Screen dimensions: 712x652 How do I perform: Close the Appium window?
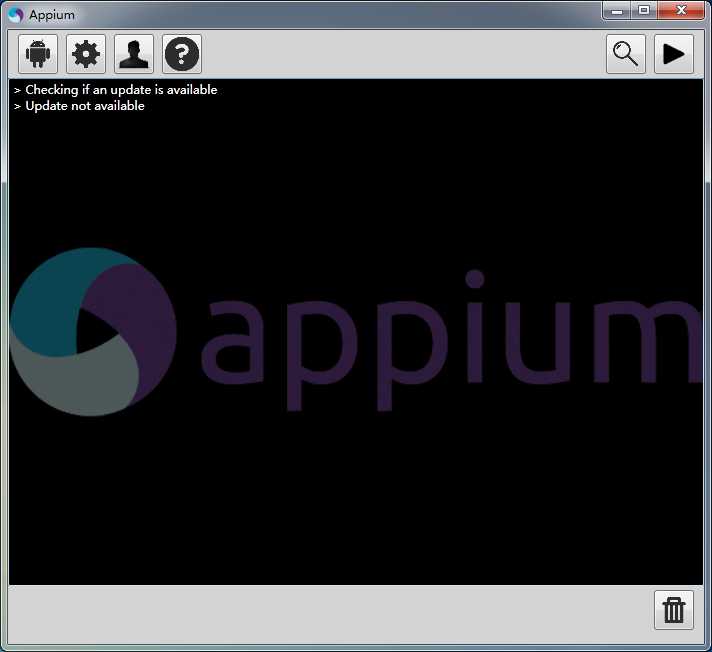point(681,10)
